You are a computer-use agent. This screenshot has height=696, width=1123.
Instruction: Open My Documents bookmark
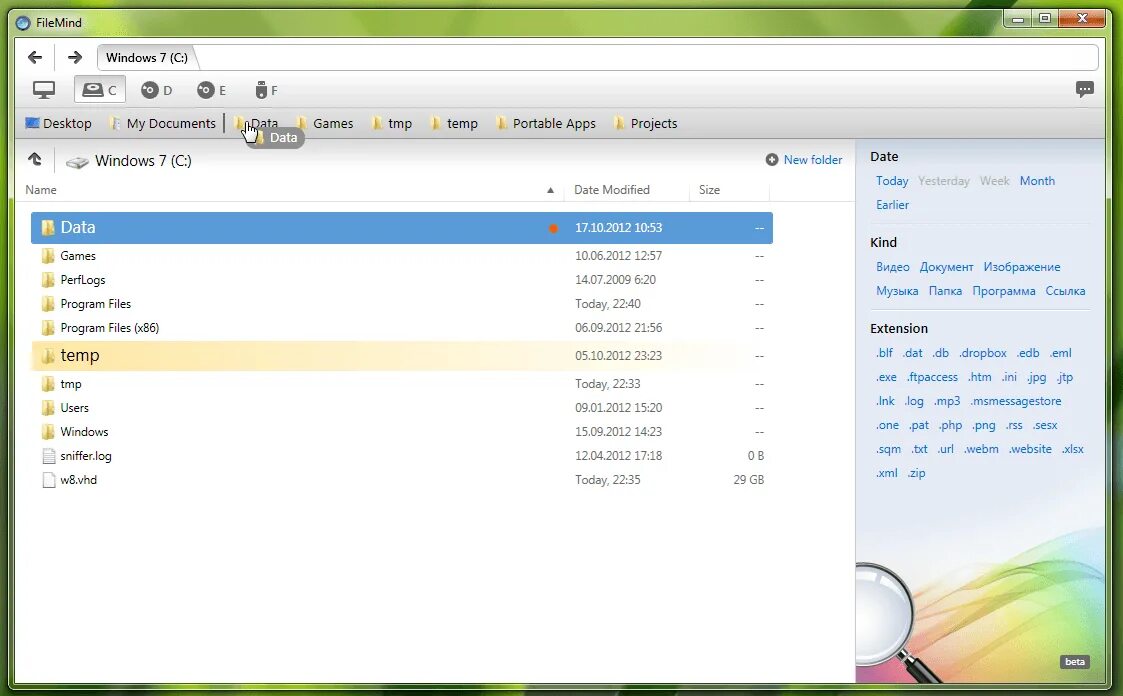tap(163, 123)
